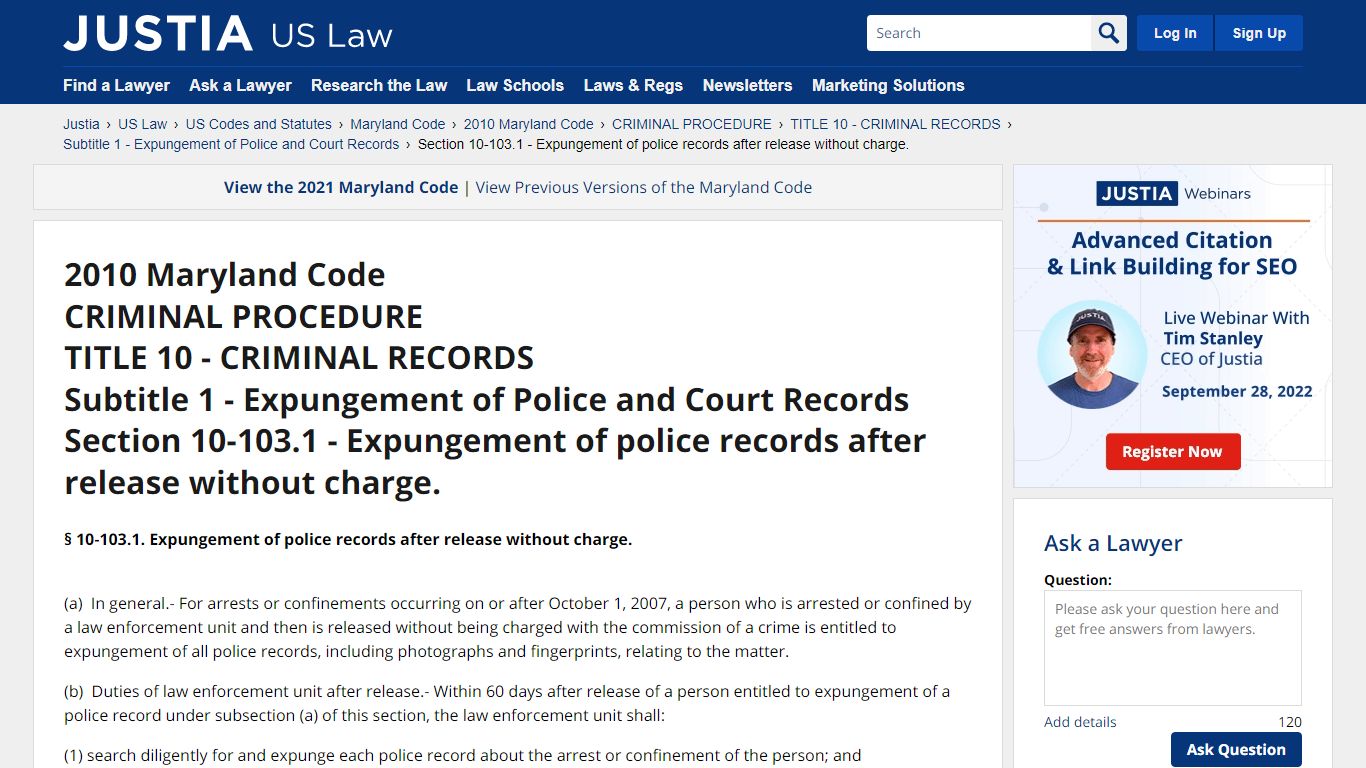Click paragraph (1) search diligently text
The image size is (1366, 768).
(463, 755)
